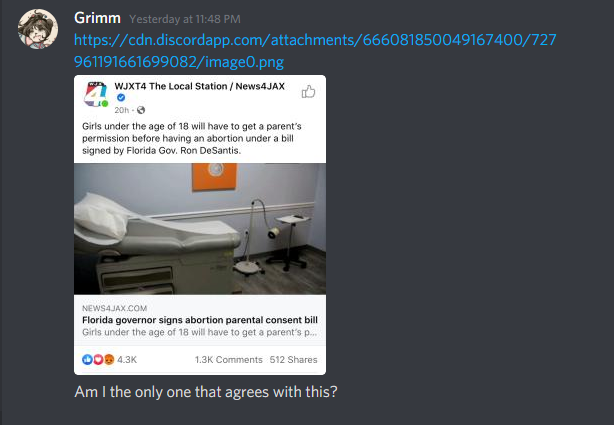
Task: Open the cdn.discordapp.com attachment link
Action: point(315,51)
